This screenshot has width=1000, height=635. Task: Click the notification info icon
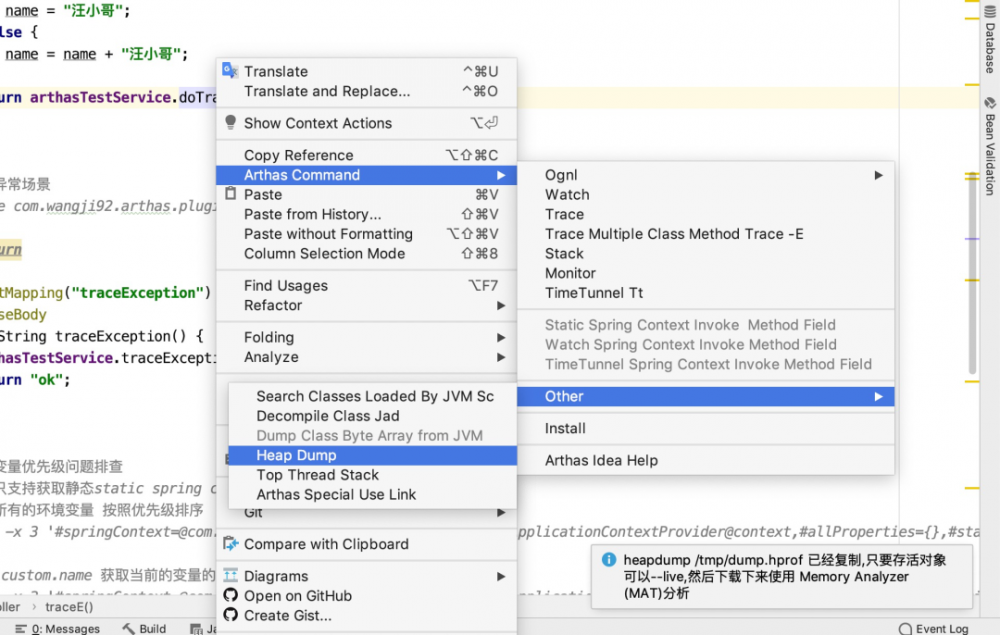[x=608, y=560]
